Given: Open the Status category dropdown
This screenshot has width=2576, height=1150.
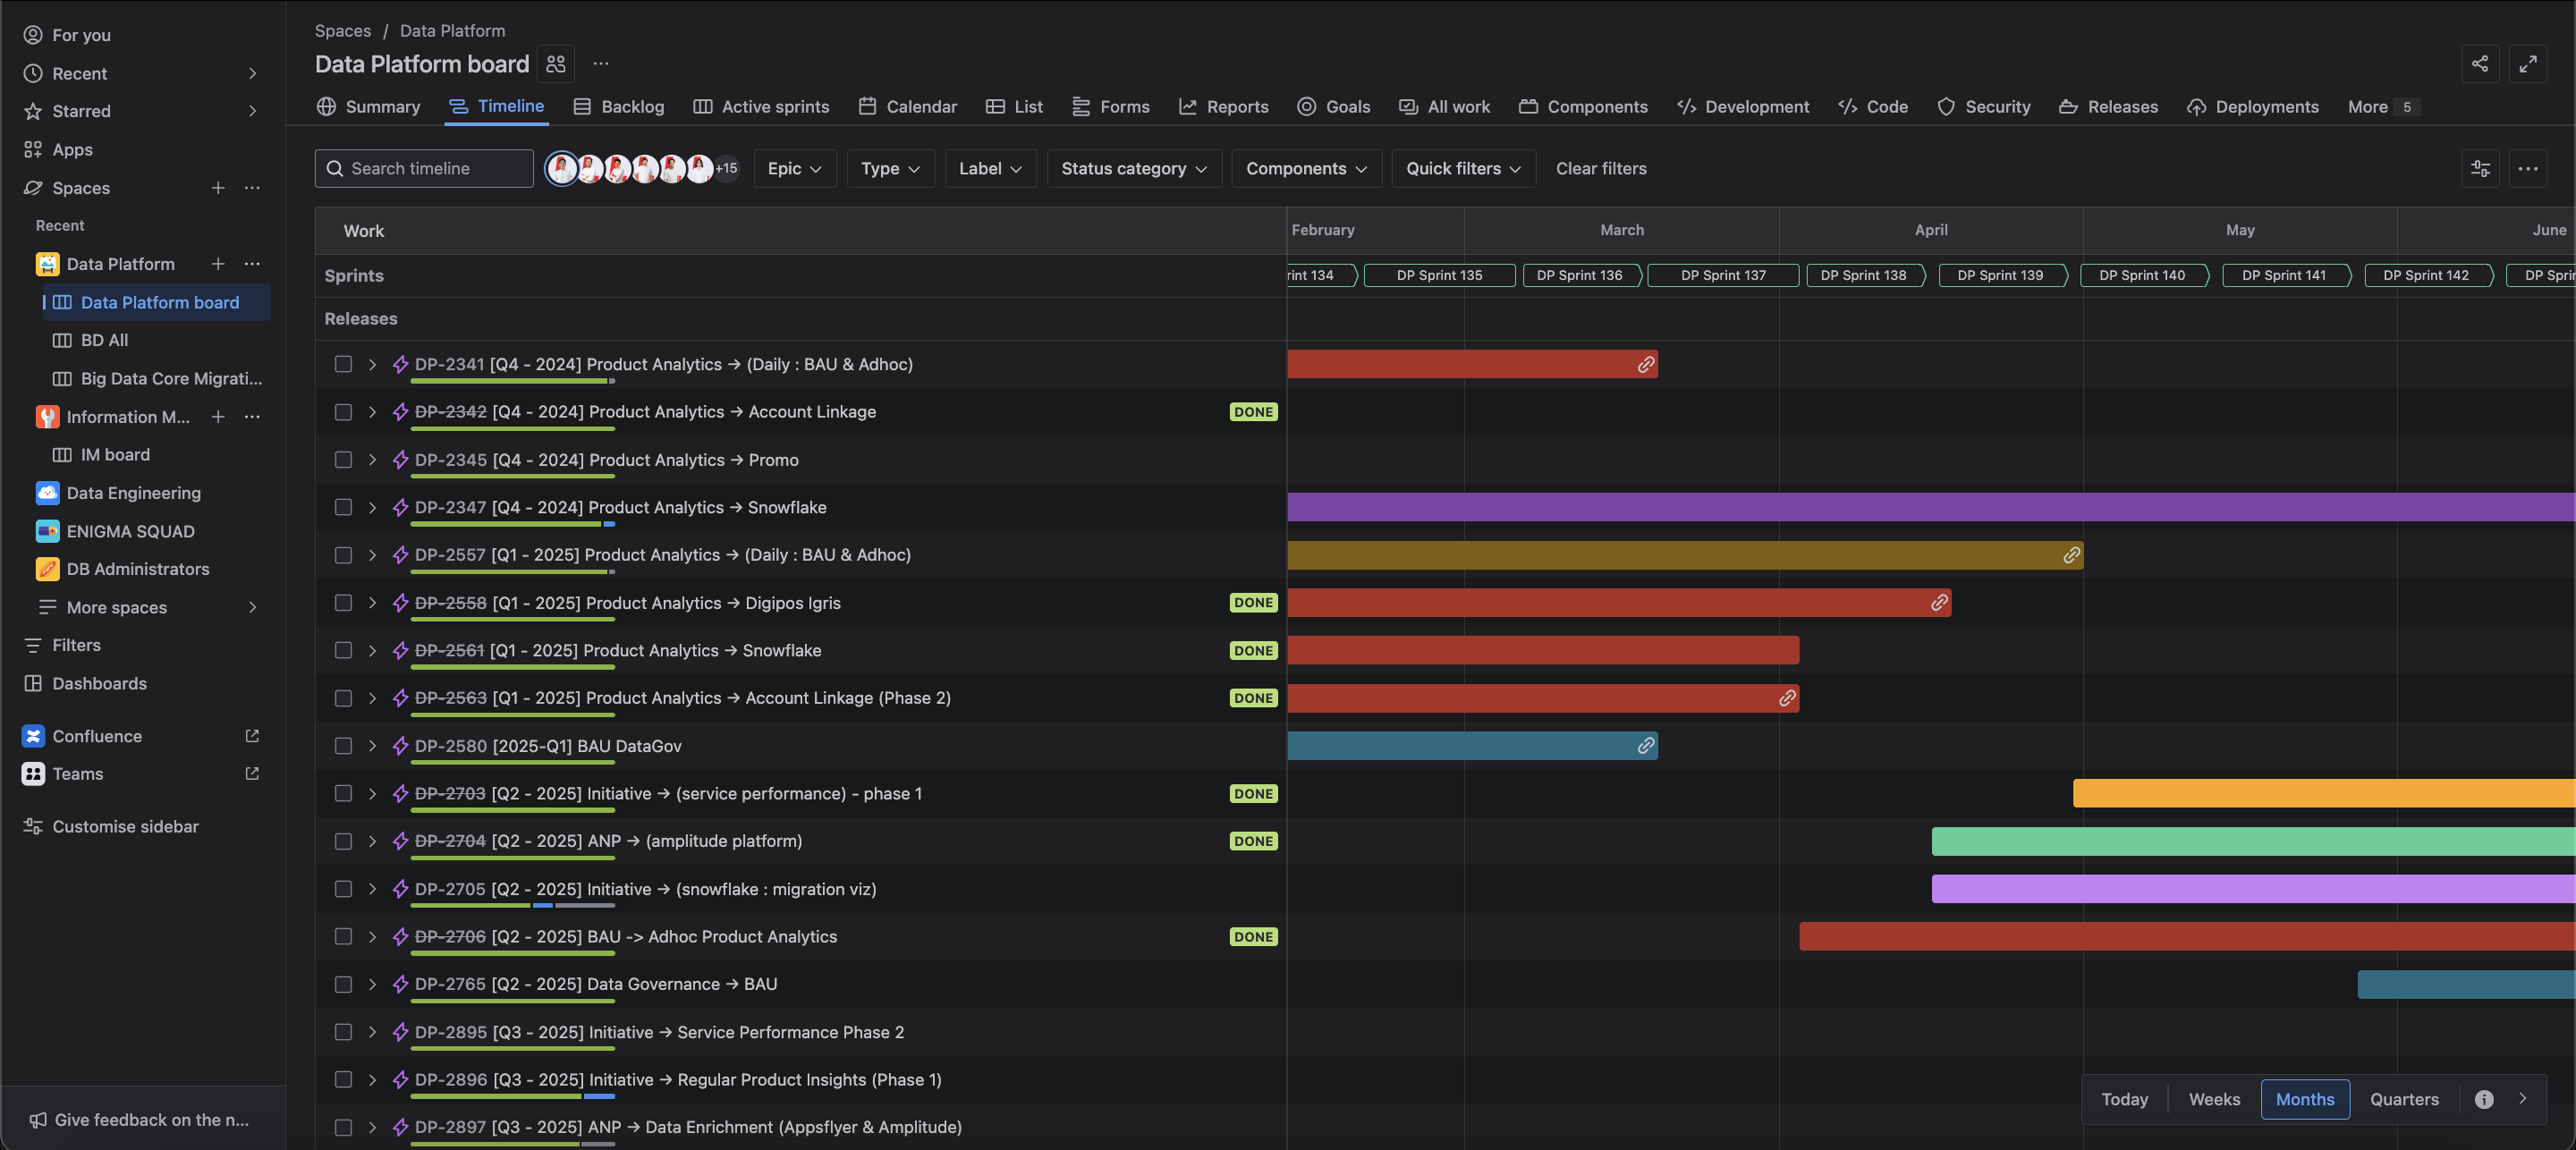Looking at the screenshot, I should point(1133,169).
